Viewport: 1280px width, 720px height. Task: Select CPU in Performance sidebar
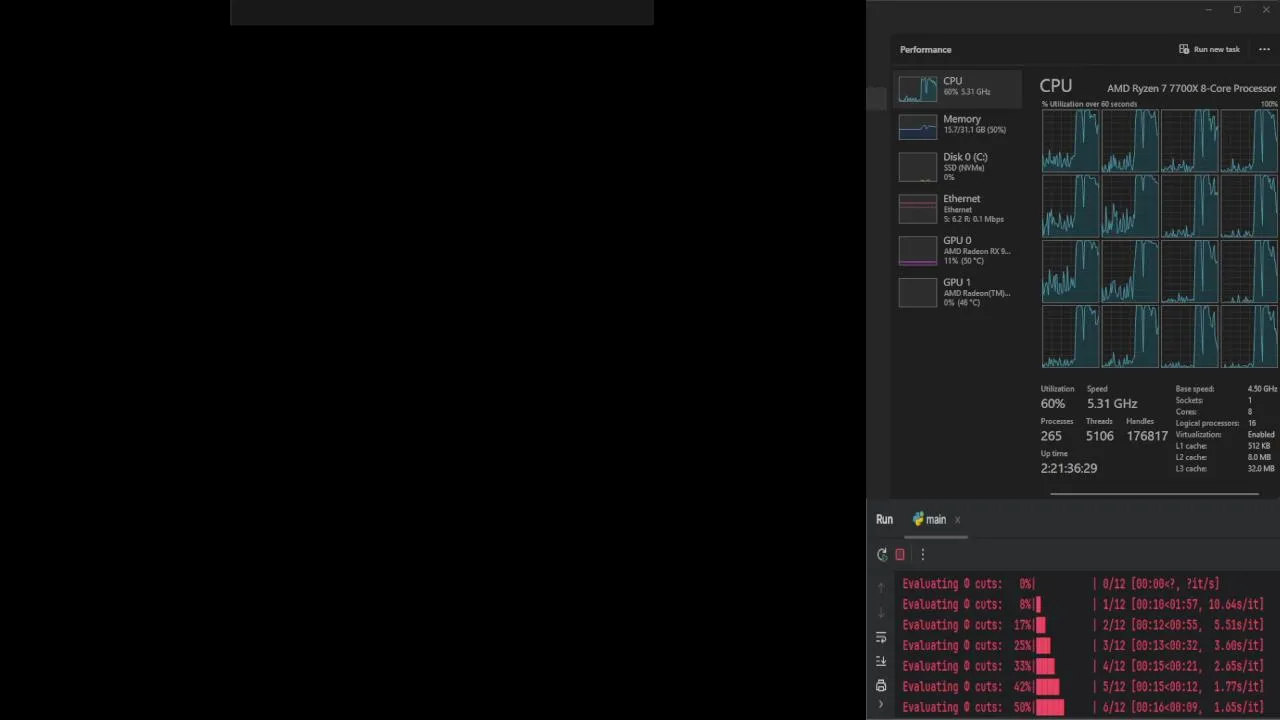tap(958, 88)
